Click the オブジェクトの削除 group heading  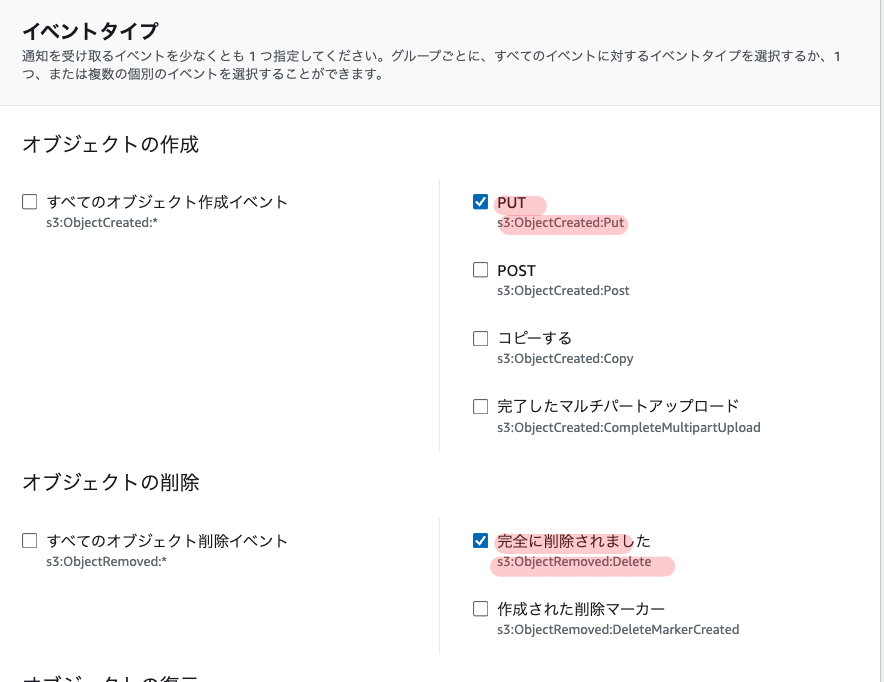point(110,483)
